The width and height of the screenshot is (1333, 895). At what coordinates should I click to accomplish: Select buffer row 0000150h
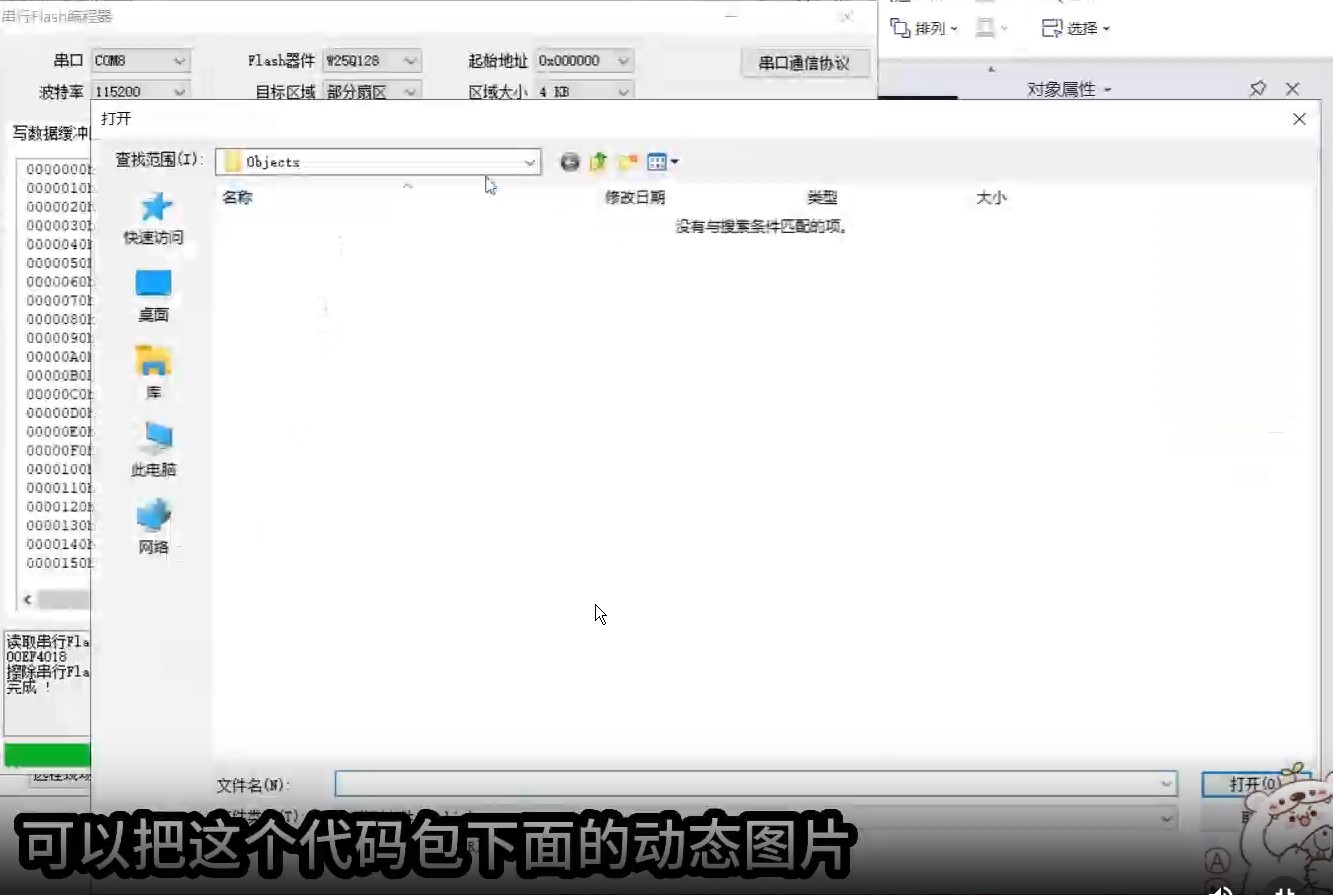[58, 563]
